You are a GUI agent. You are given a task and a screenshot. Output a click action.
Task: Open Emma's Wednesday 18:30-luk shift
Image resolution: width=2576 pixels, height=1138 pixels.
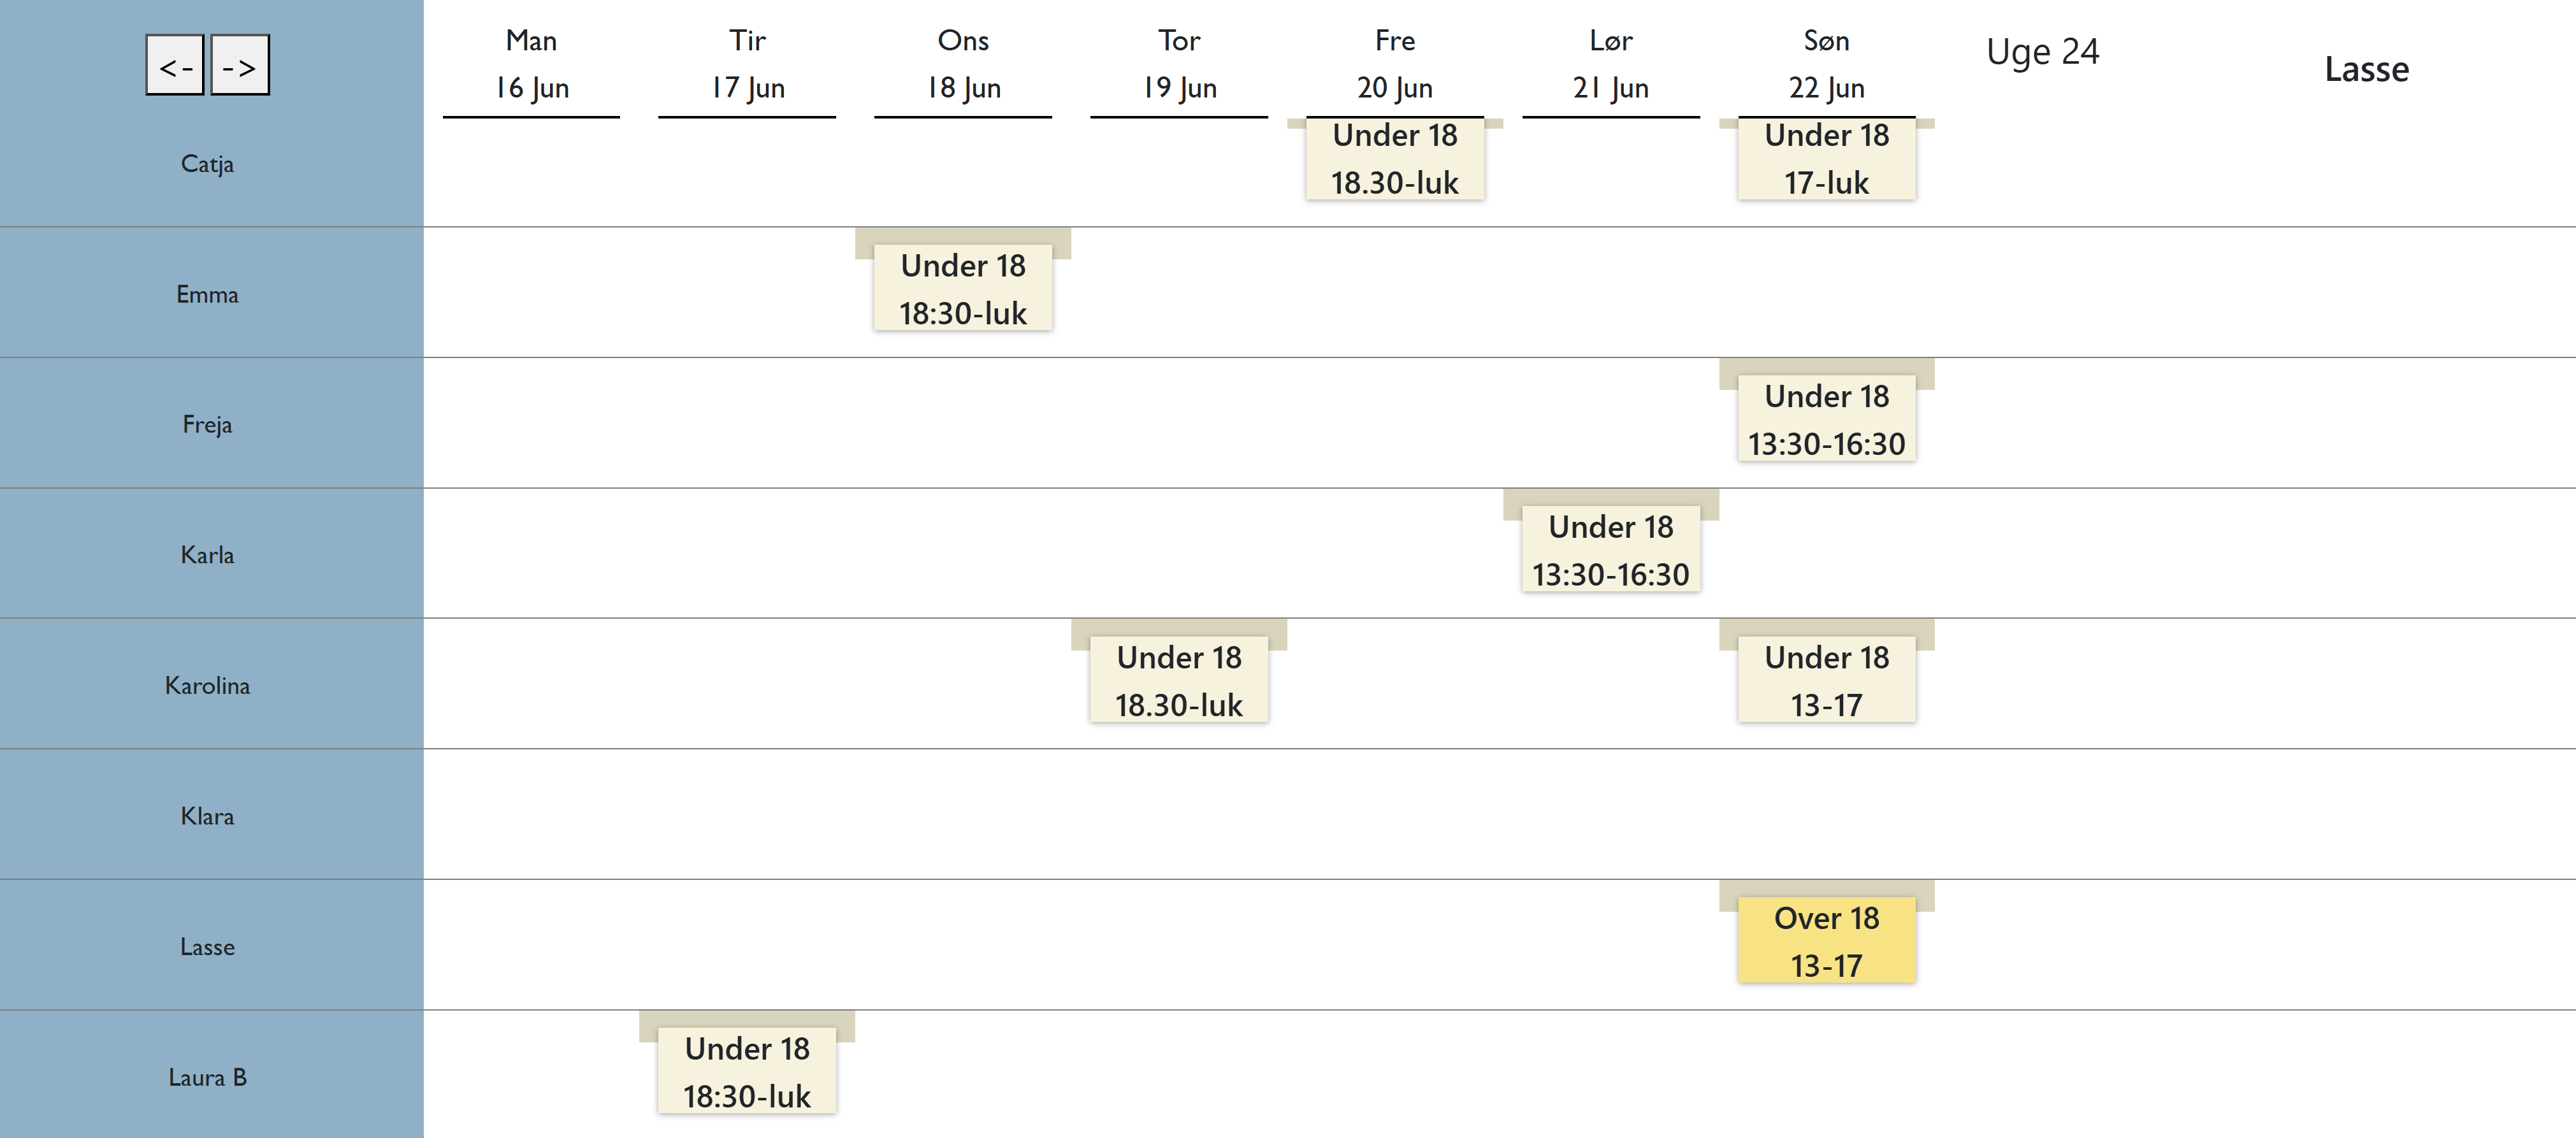[x=963, y=289]
